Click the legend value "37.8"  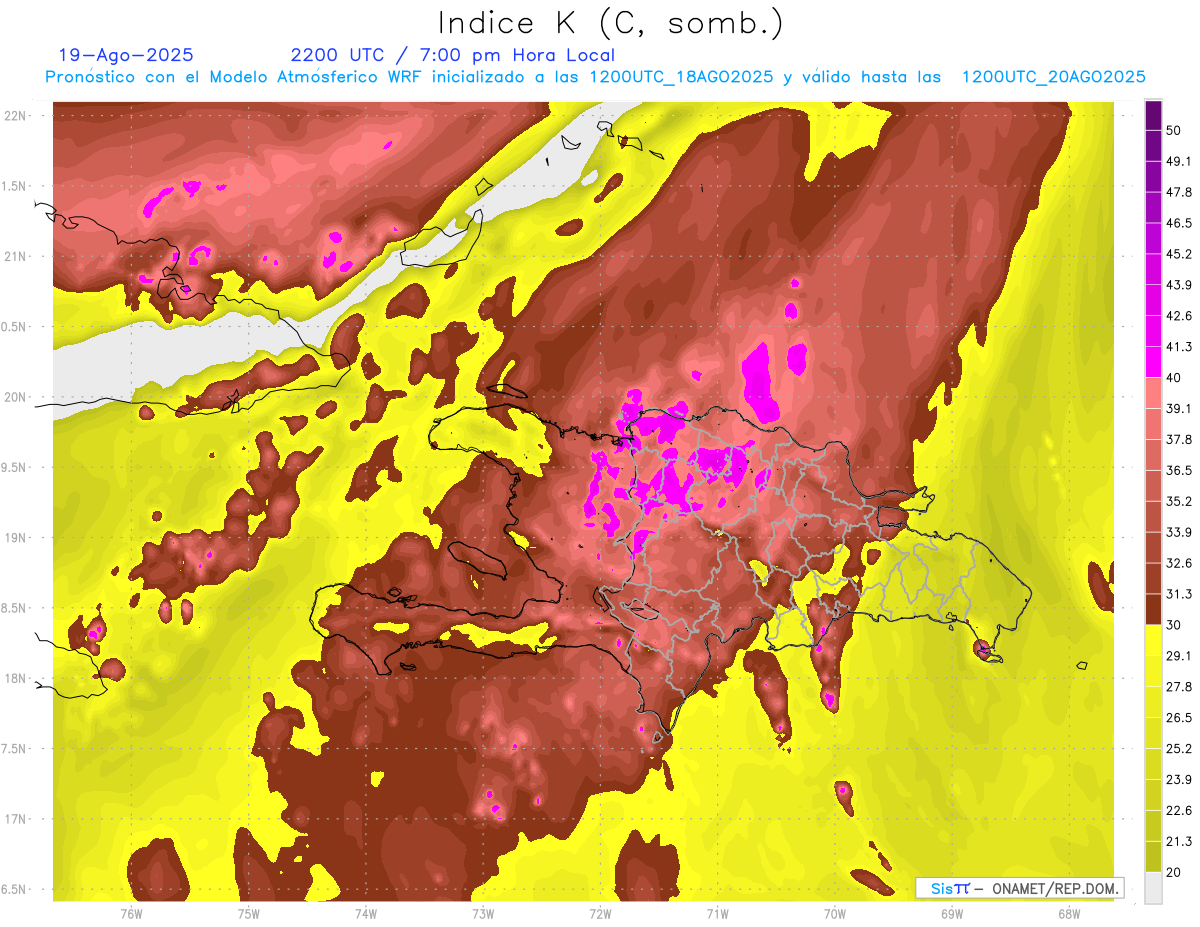click(1180, 439)
